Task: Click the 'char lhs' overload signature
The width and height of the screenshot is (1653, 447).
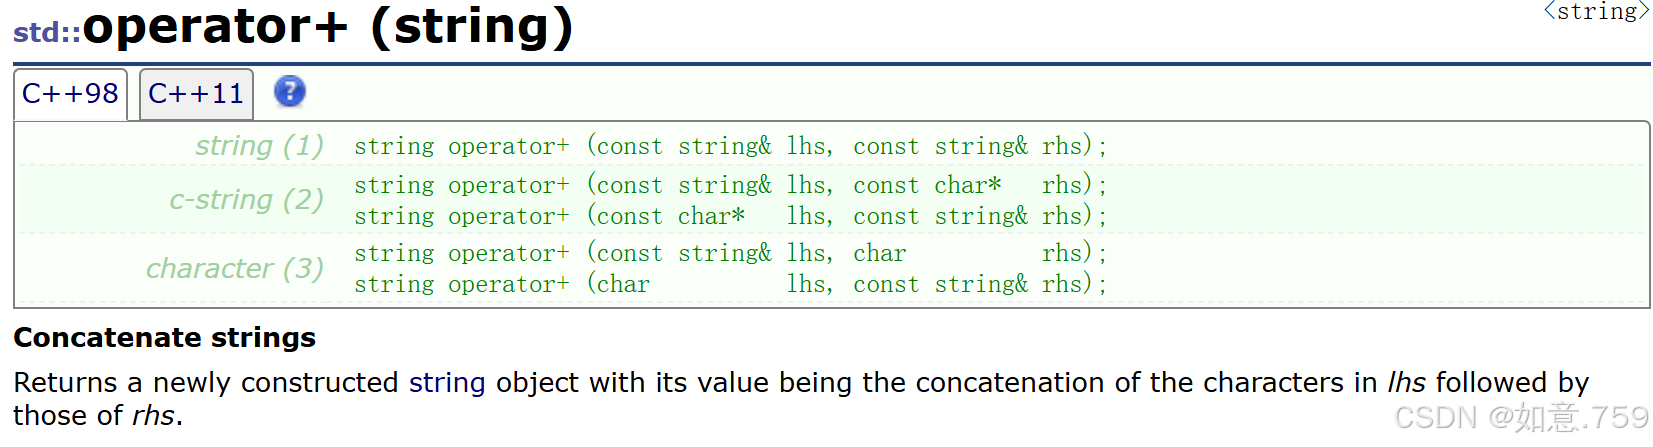Action: pos(730,284)
